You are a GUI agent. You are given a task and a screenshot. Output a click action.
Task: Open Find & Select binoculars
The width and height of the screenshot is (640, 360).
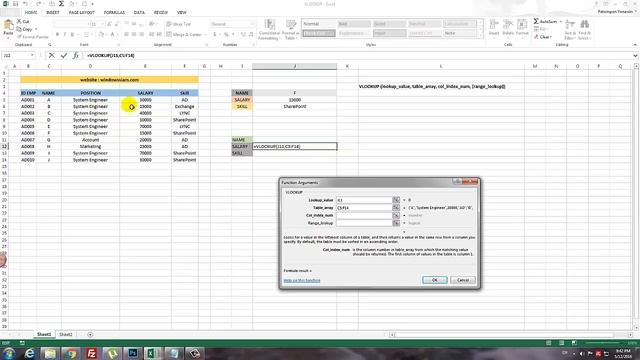(x=584, y=30)
